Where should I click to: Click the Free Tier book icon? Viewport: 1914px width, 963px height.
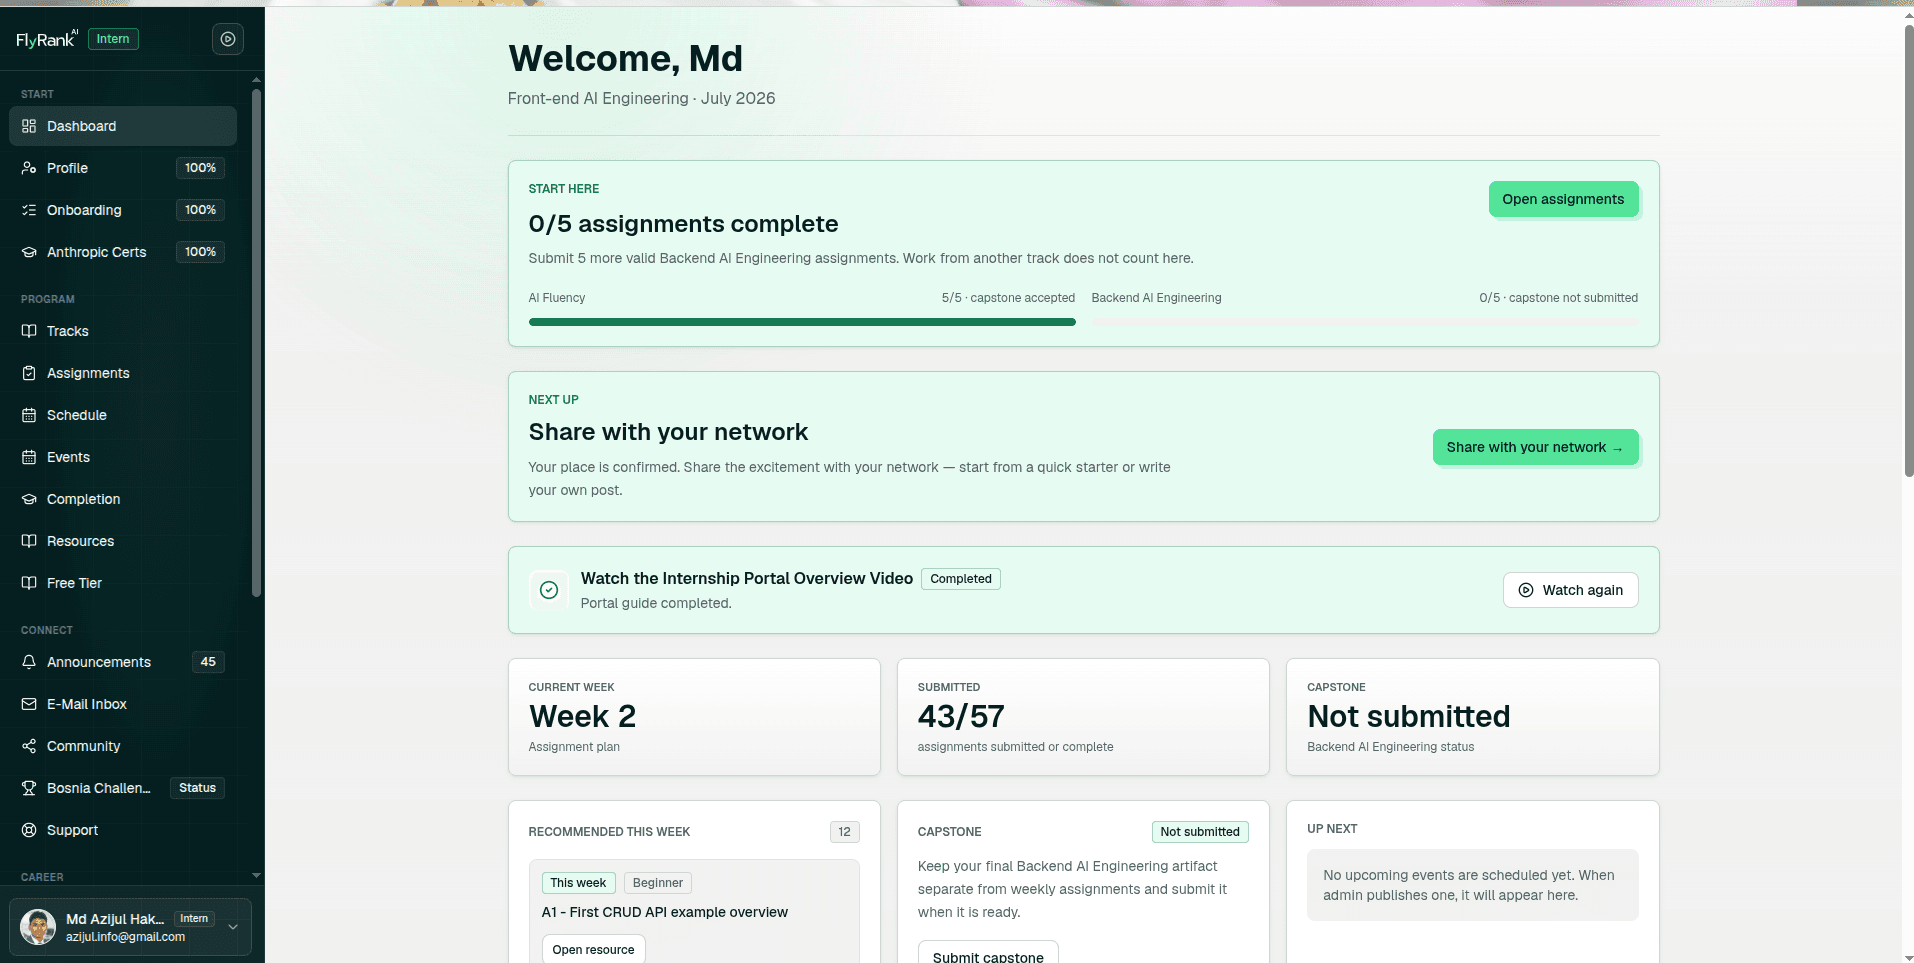pos(29,583)
